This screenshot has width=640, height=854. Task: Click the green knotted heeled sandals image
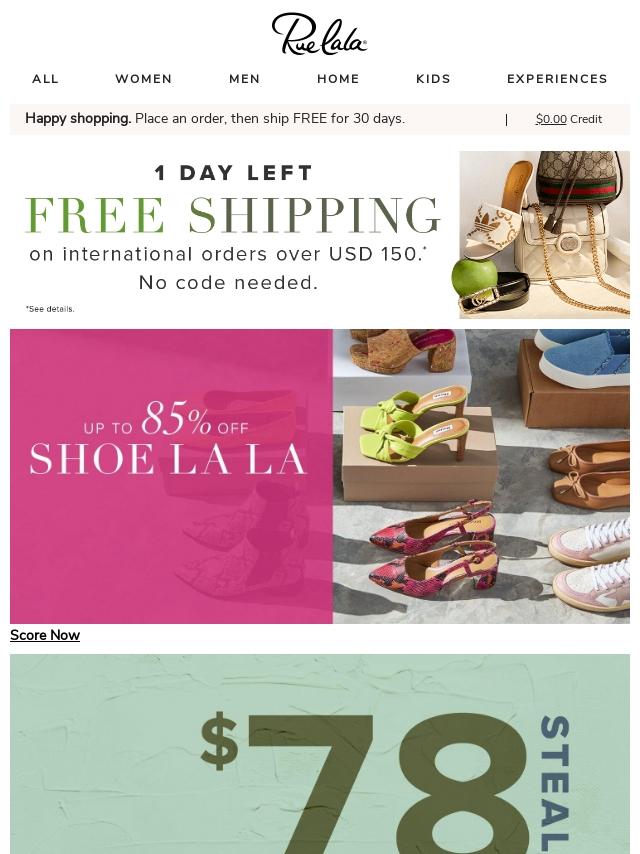coord(414,420)
